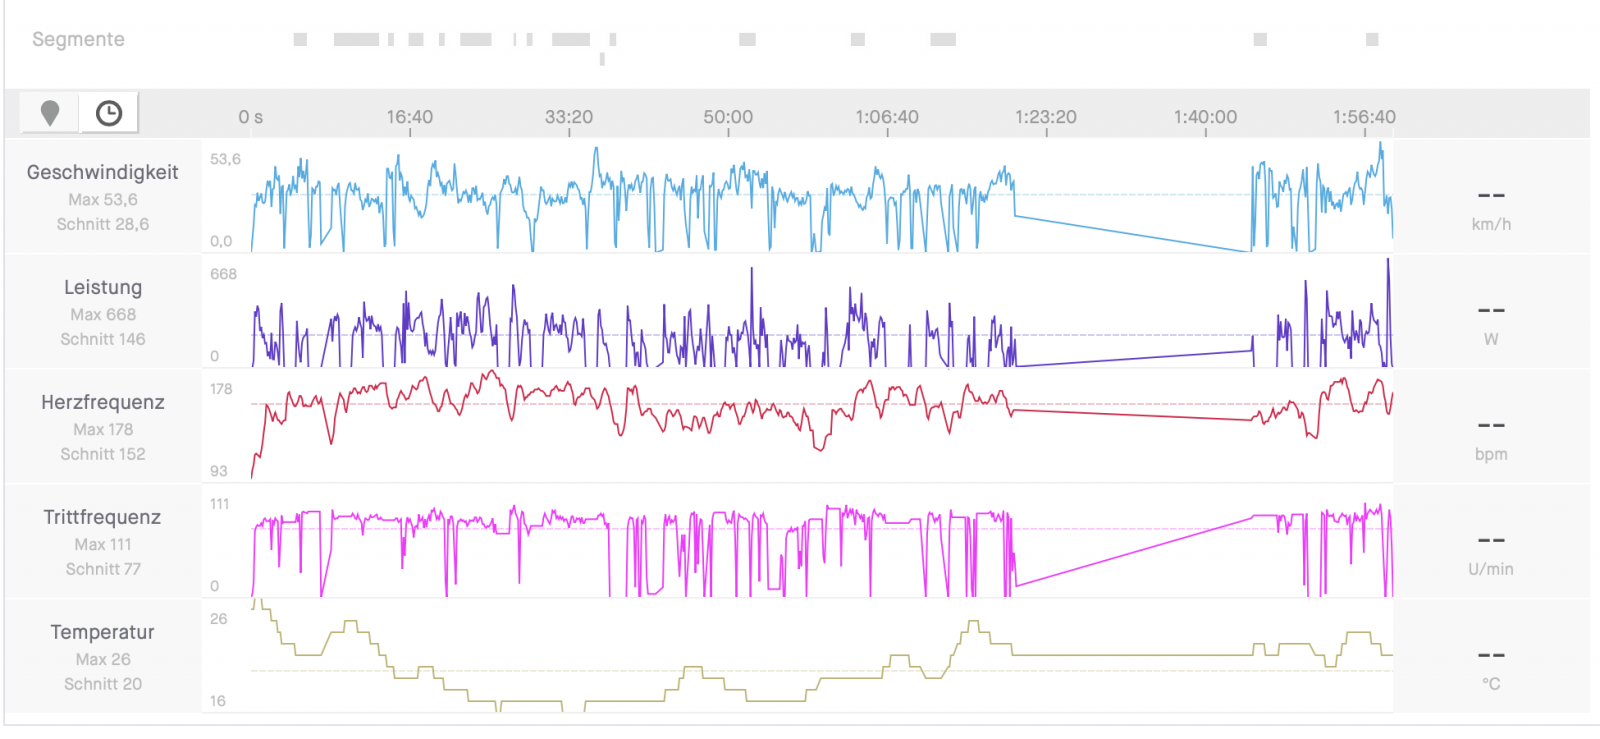This screenshot has height=739, width=1600.
Task: Click the 0 s axis start label
Action: 251,117
